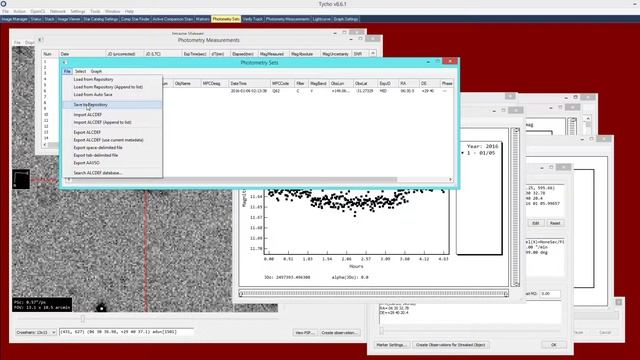
Task: Open the OpenCL menu
Action: coord(38,11)
